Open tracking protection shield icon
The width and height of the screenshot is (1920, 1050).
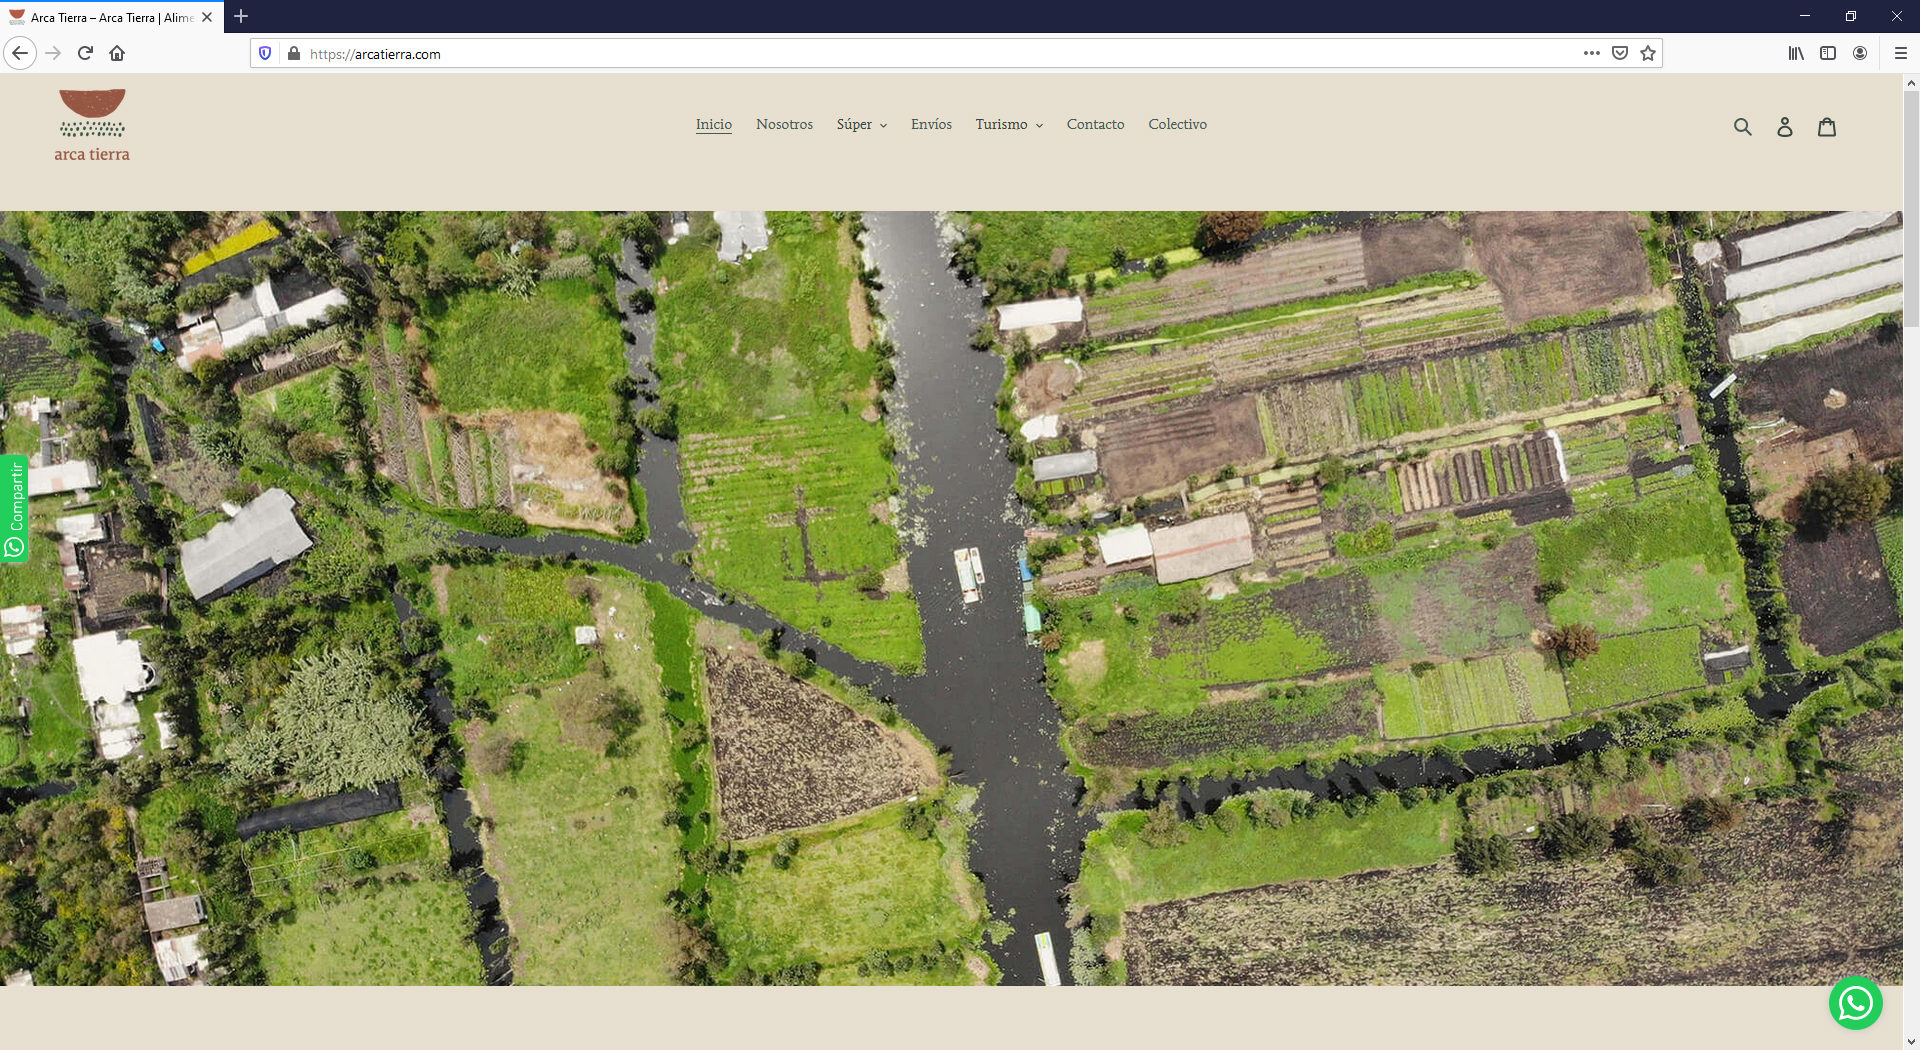(x=265, y=54)
